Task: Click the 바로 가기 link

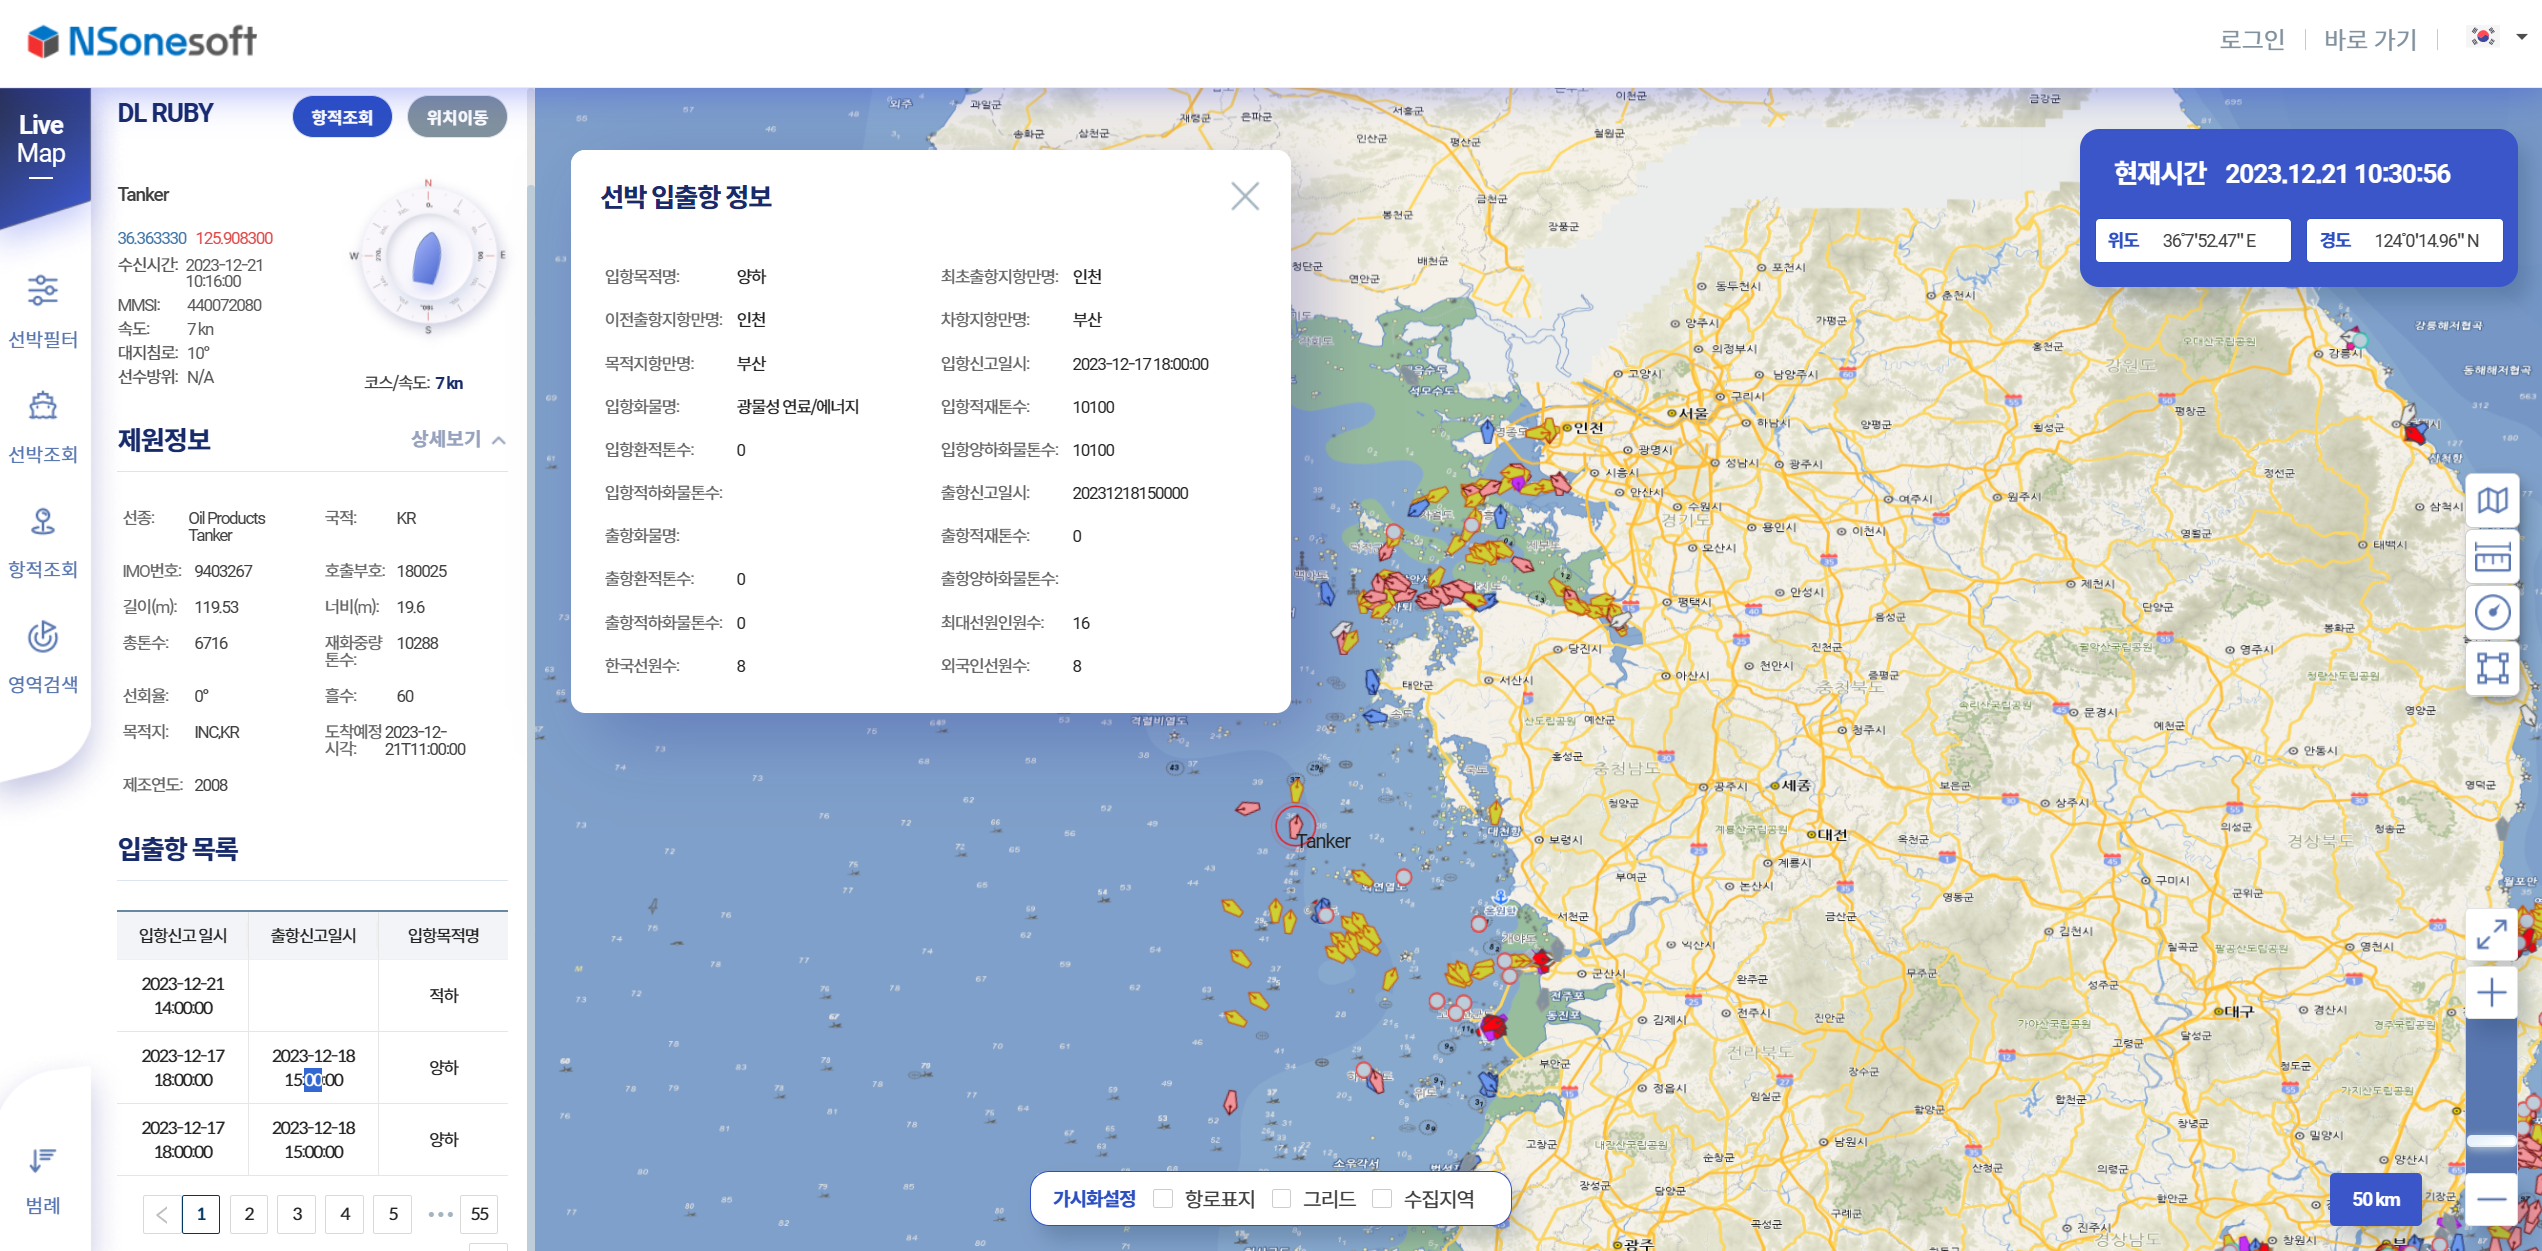Action: coord(2370,39)
